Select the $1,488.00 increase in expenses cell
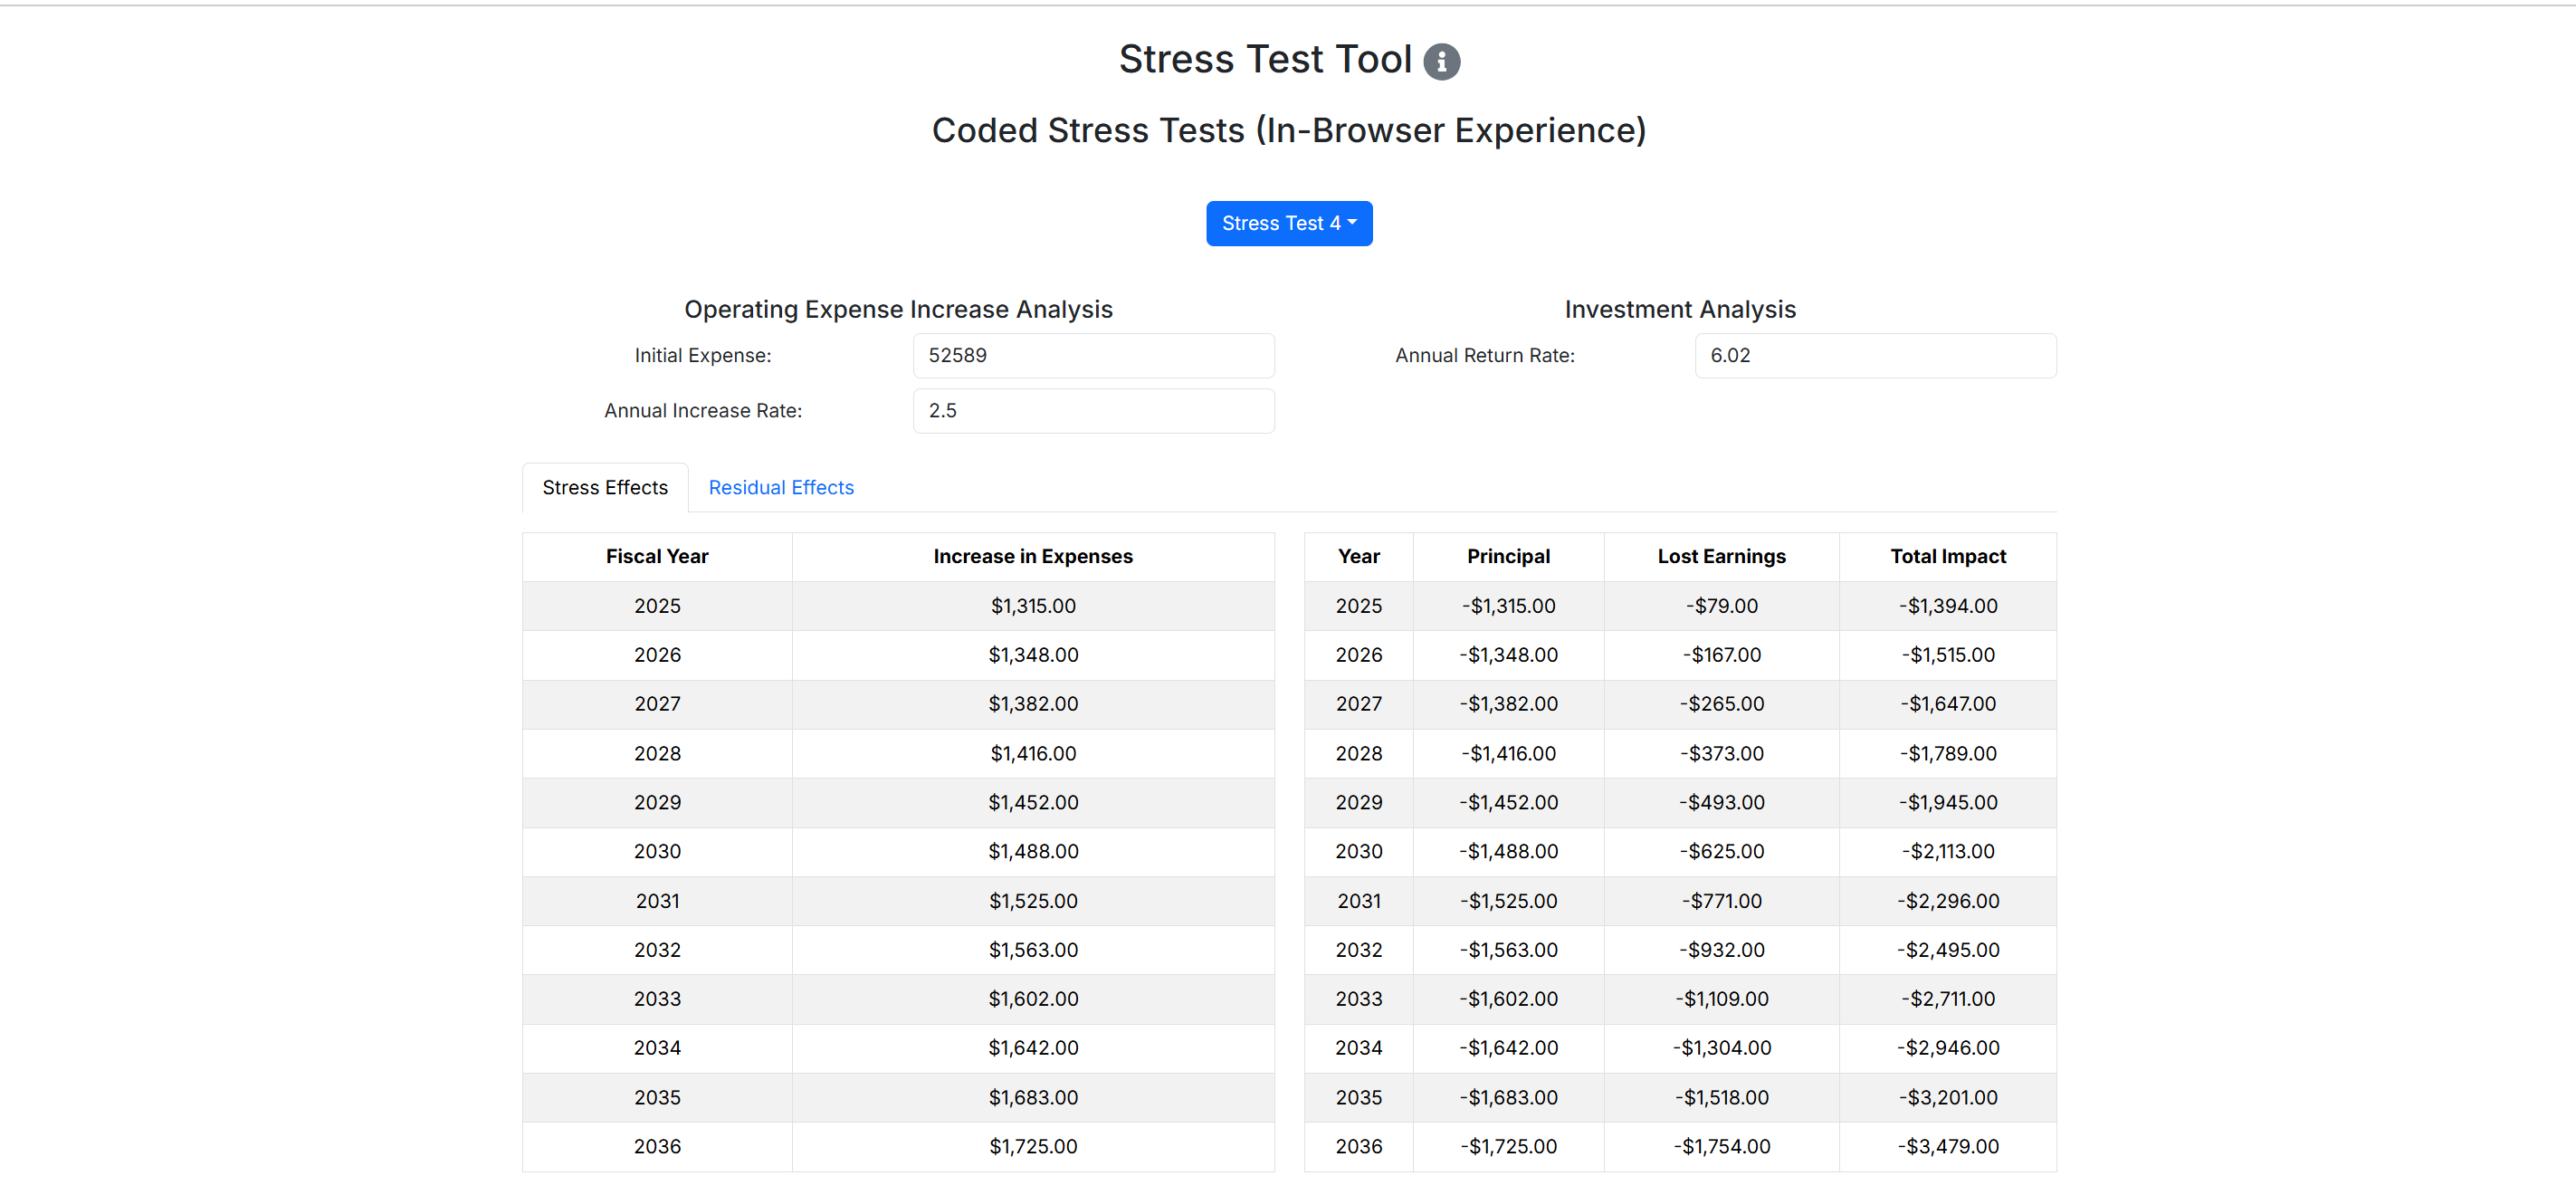 1033,851
